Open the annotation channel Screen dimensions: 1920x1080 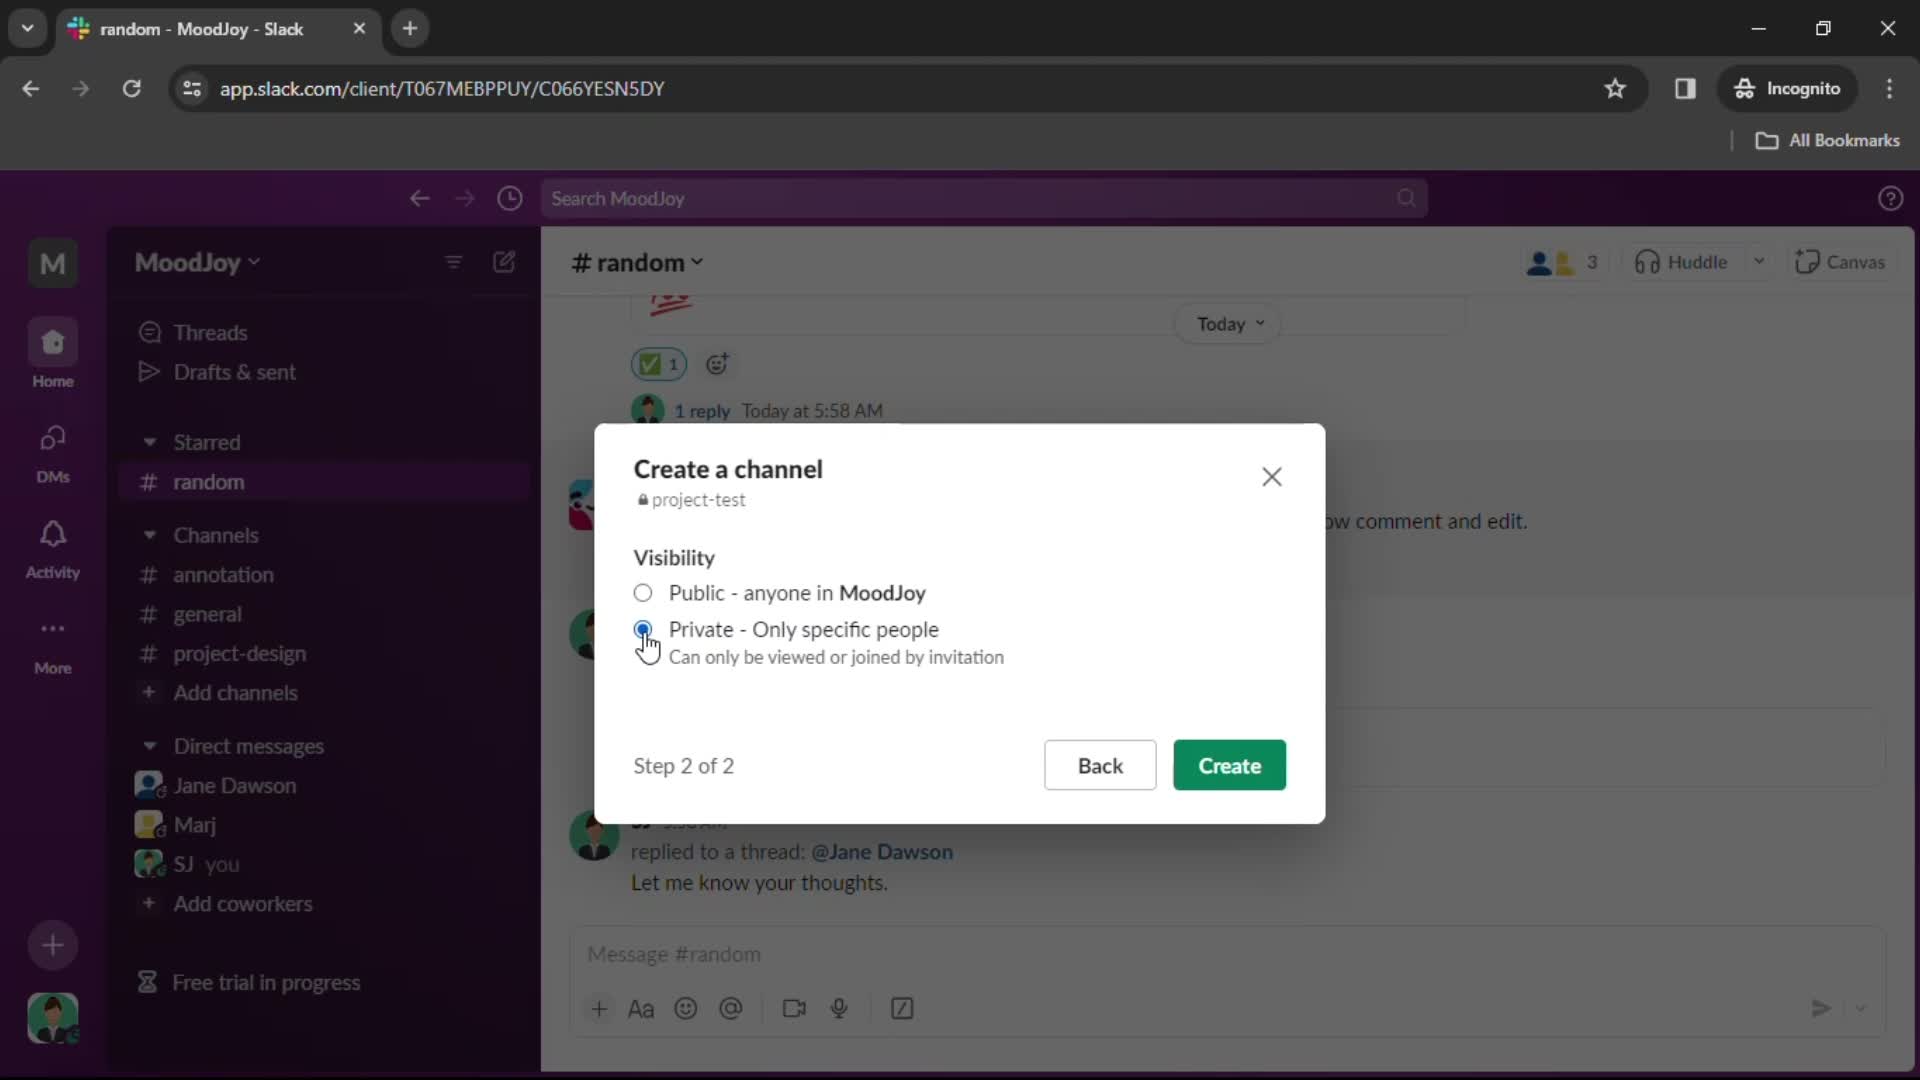[223, 574]
